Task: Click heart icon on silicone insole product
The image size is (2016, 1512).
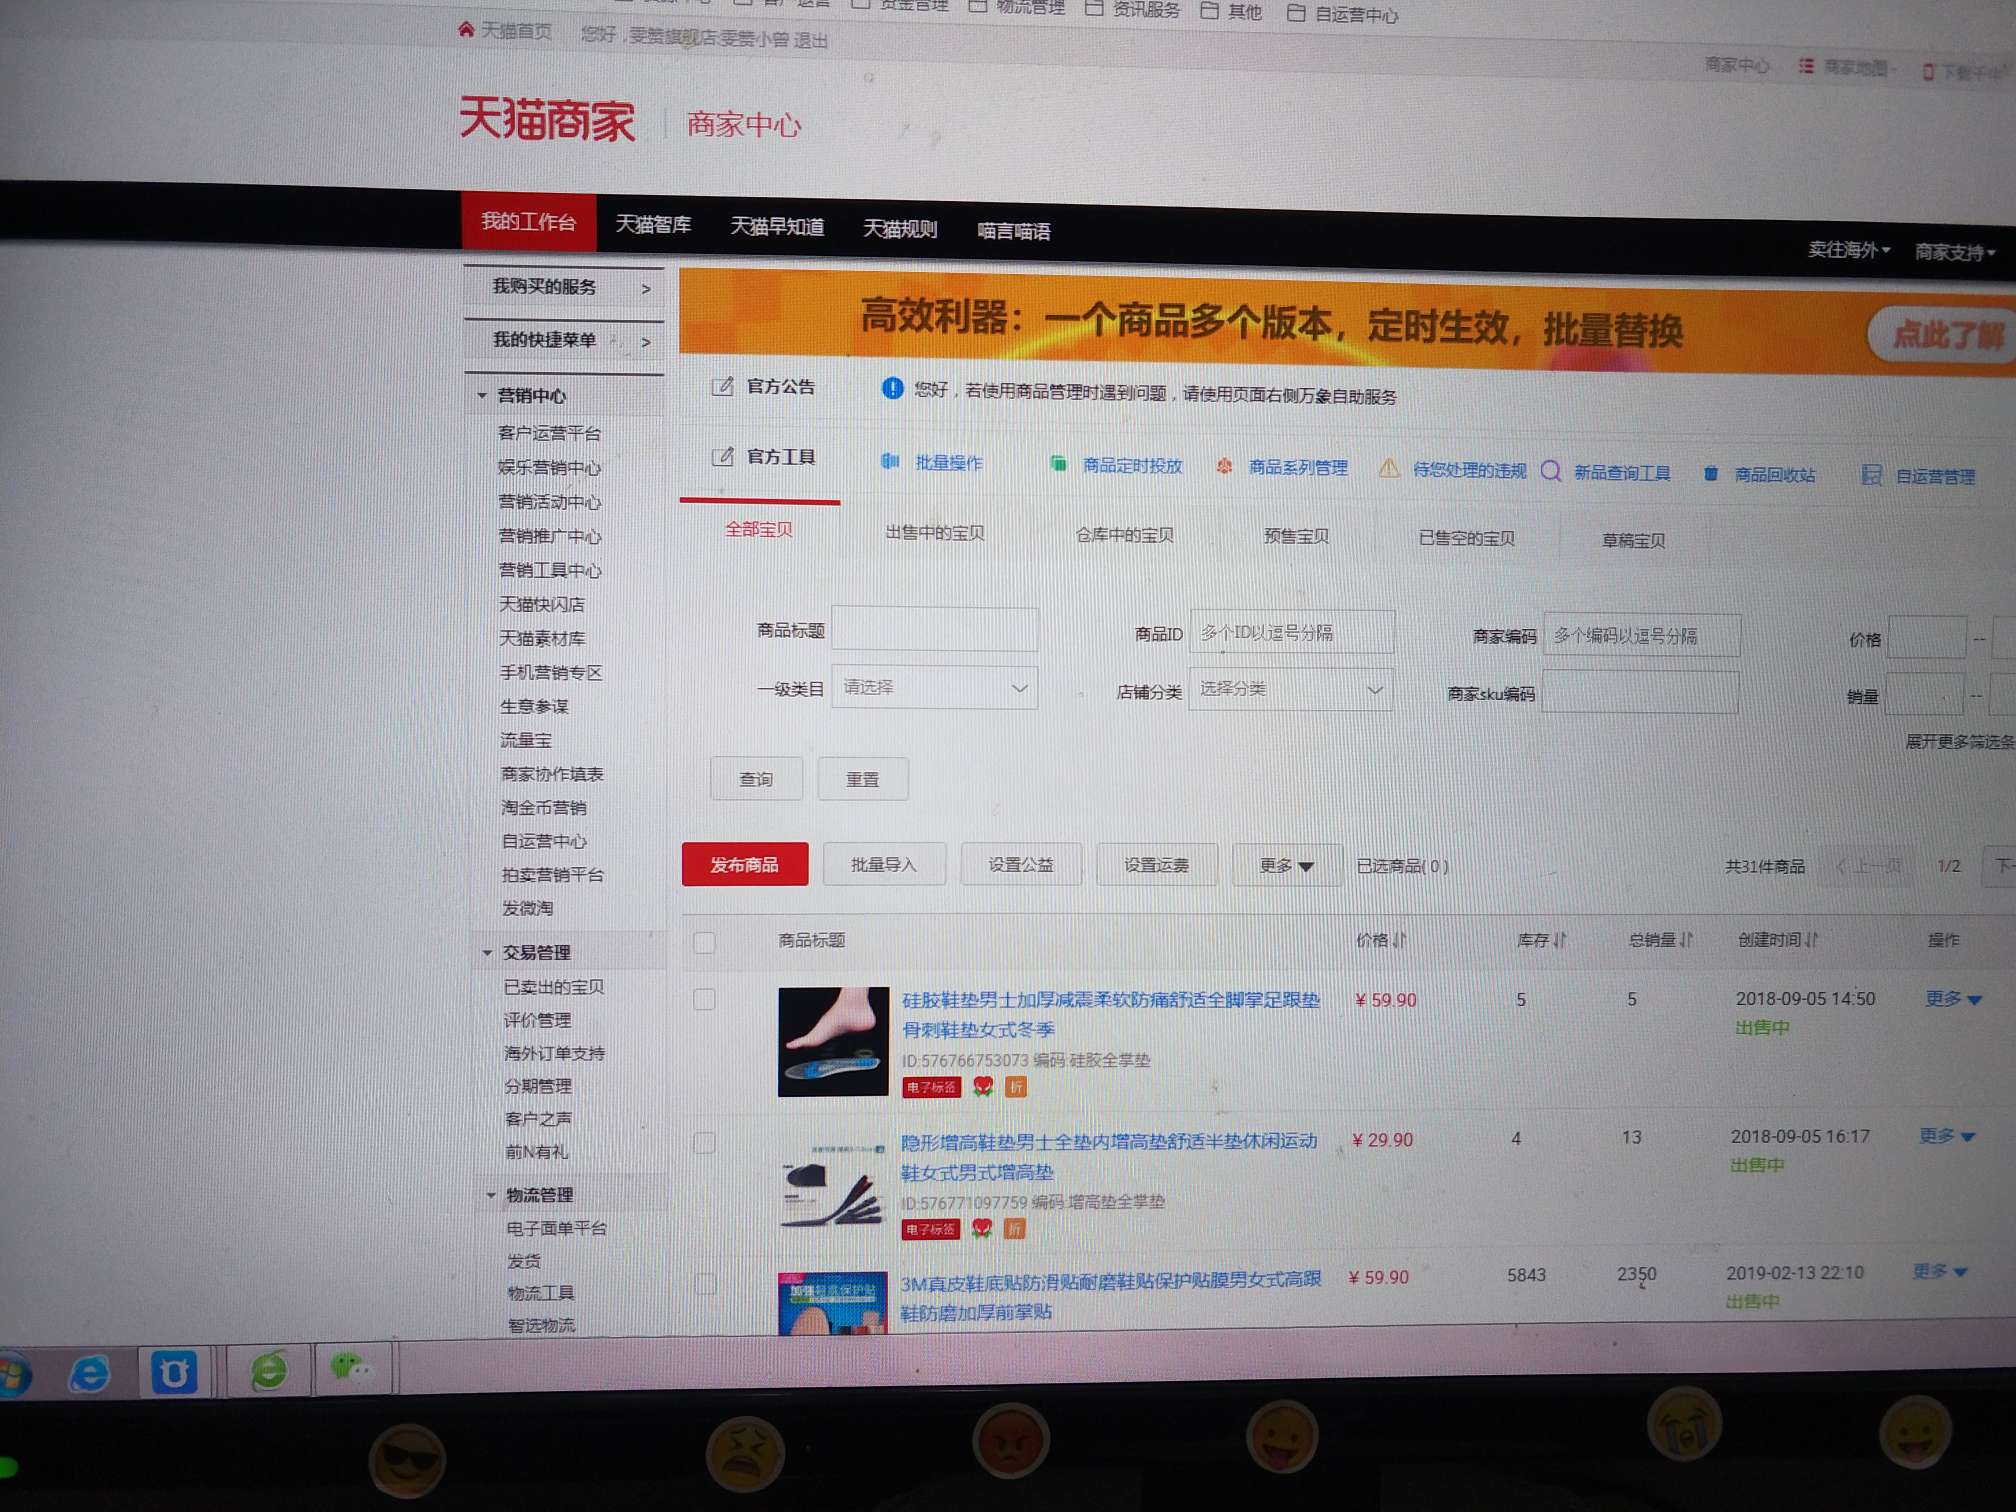Action: tap(984, 1087)
